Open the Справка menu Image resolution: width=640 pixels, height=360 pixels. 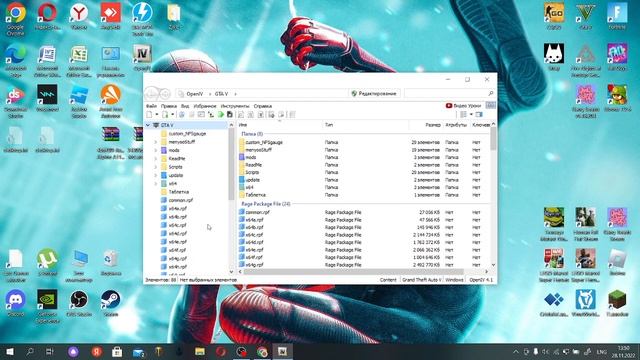coord(262,106)
